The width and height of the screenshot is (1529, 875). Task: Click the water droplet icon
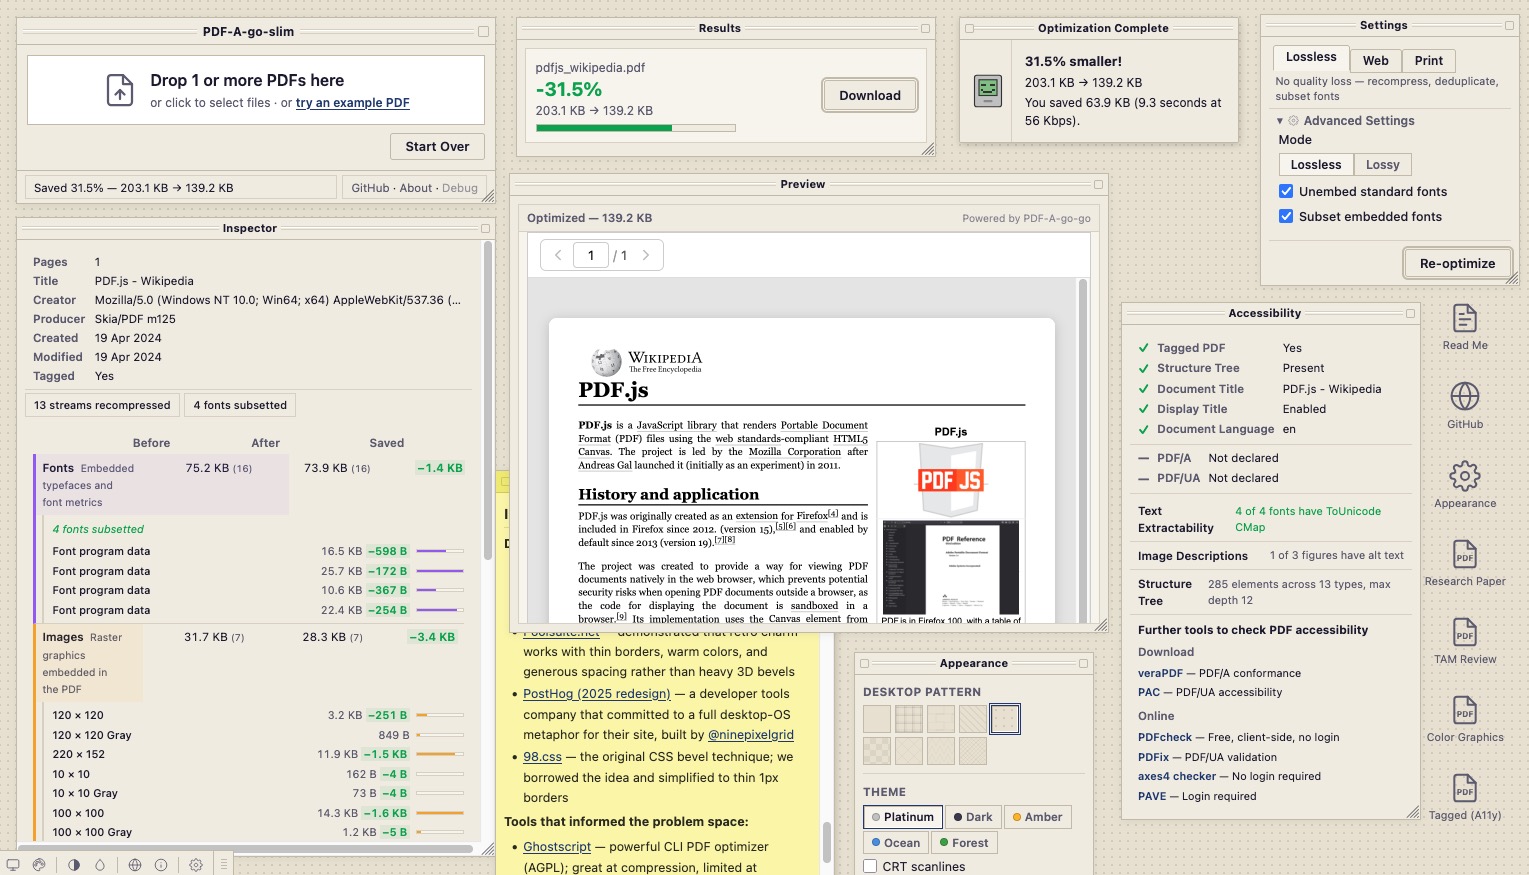point(100,865)
